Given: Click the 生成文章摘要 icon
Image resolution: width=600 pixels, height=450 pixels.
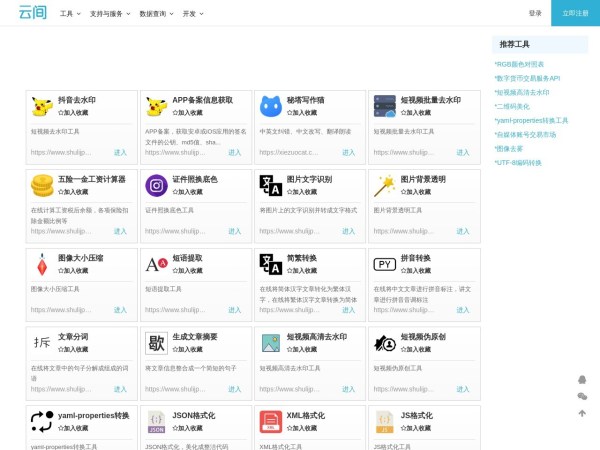Looking at the screenshot, I should 157,343.
